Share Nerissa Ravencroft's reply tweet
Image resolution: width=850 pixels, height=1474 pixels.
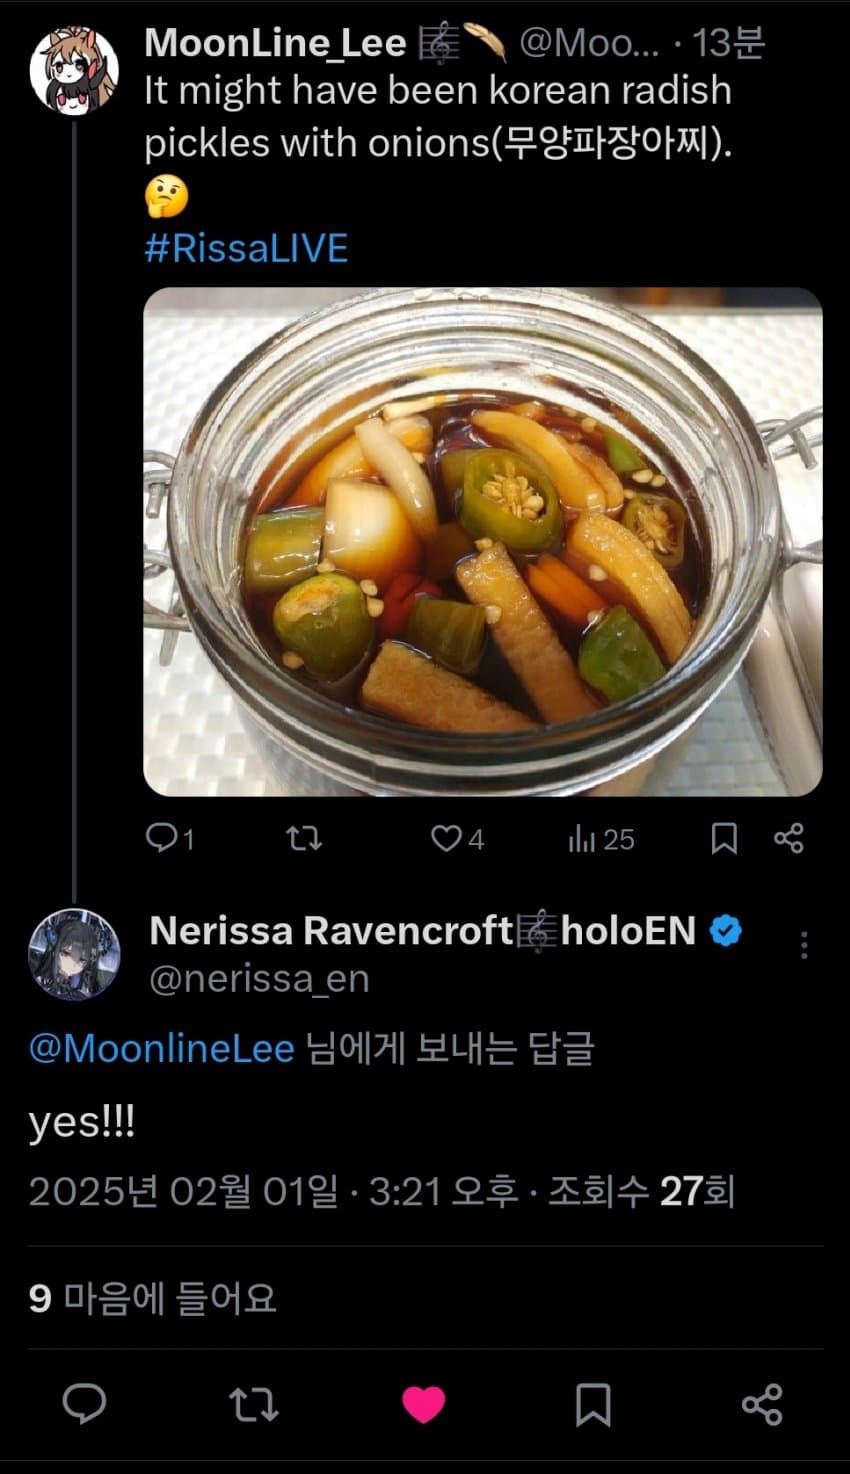point(762,1404)
